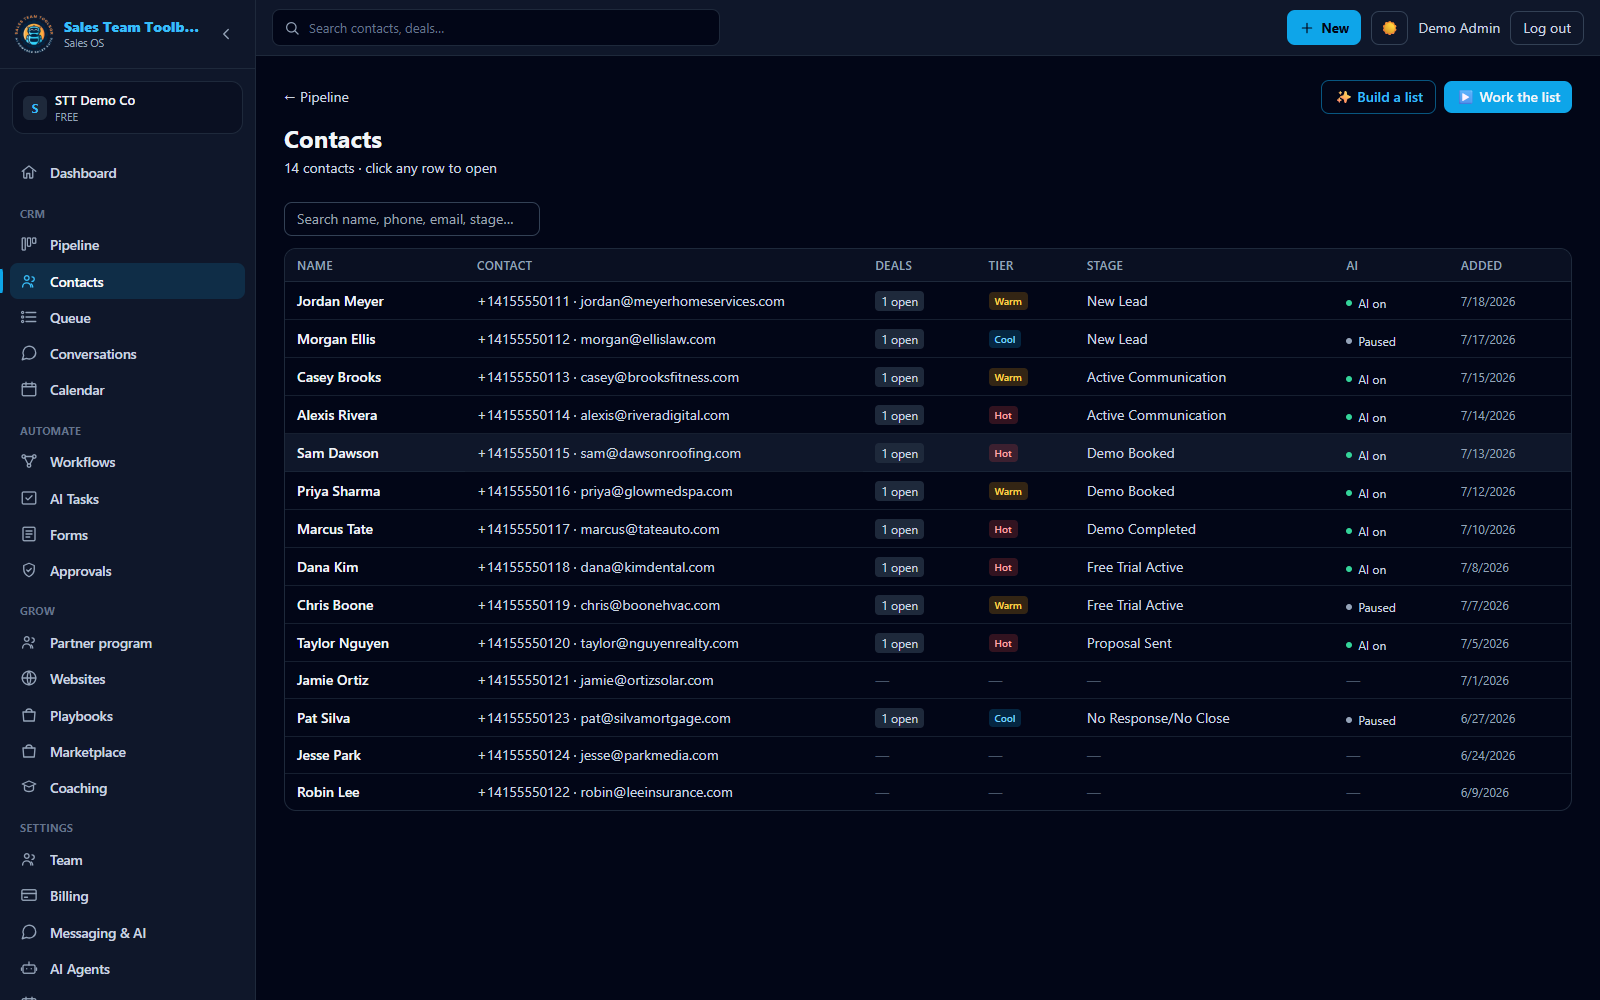Click the Websites globe icon

pyautogui.click(x=29, y=678)
